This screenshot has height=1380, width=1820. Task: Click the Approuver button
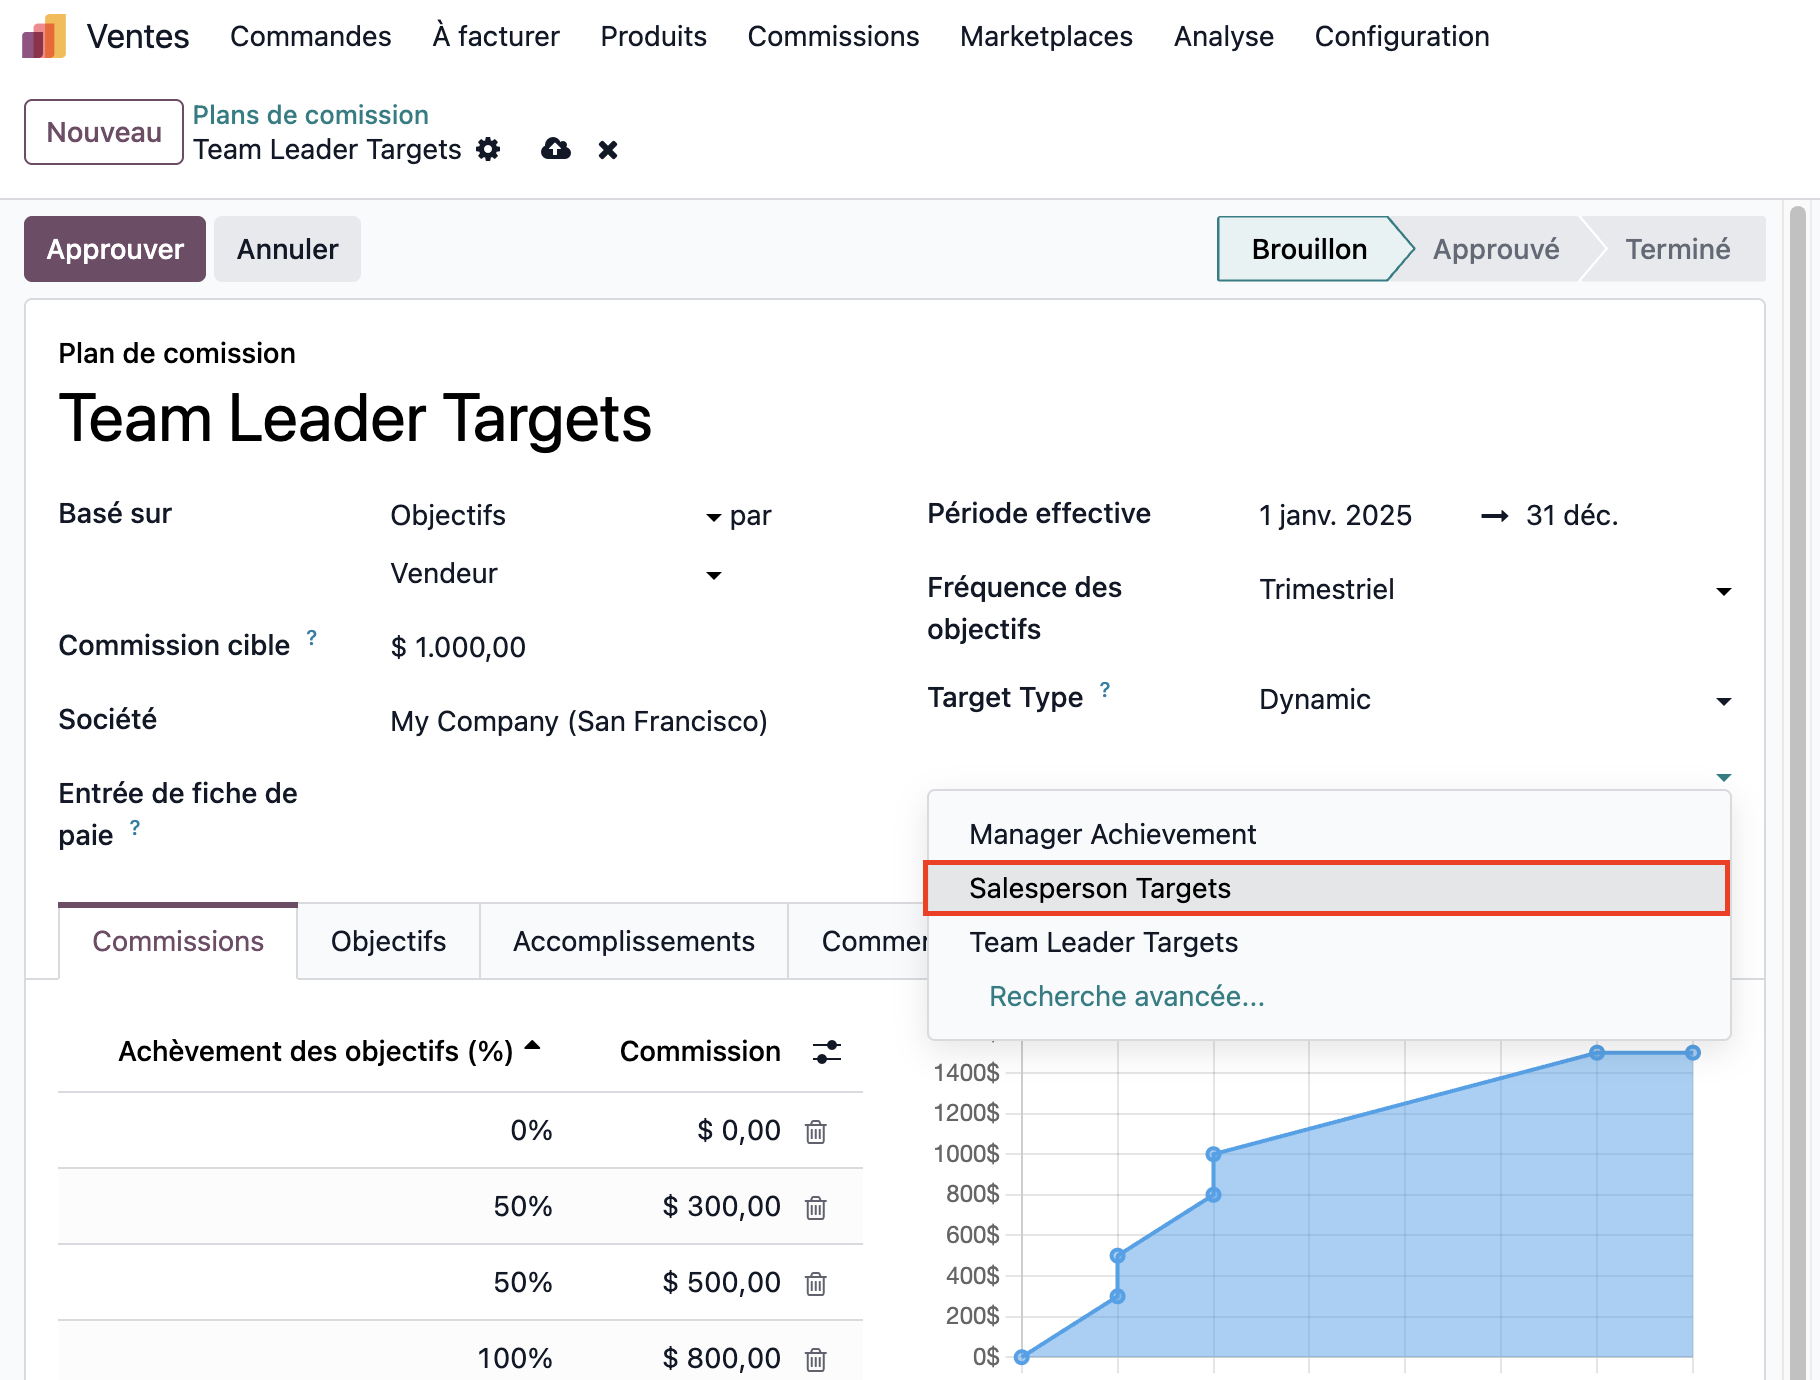point(115,249)
